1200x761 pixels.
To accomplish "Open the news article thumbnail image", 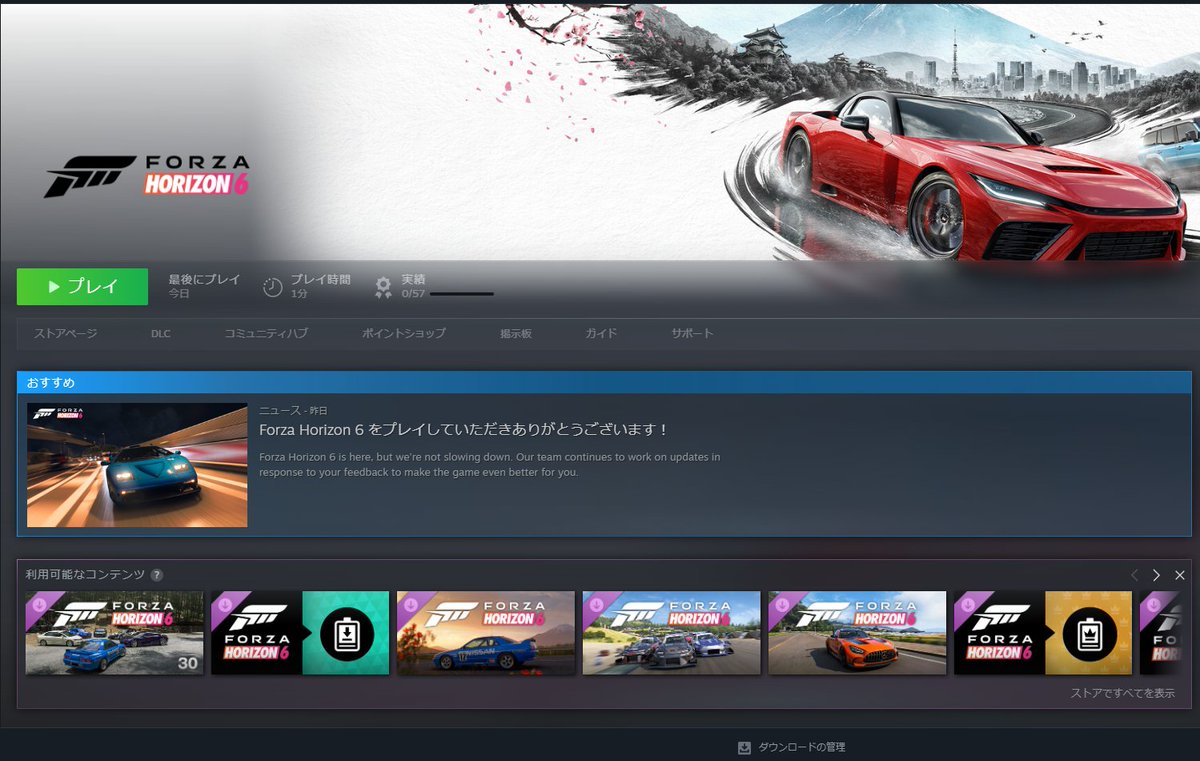I will [x=137, y=465].
